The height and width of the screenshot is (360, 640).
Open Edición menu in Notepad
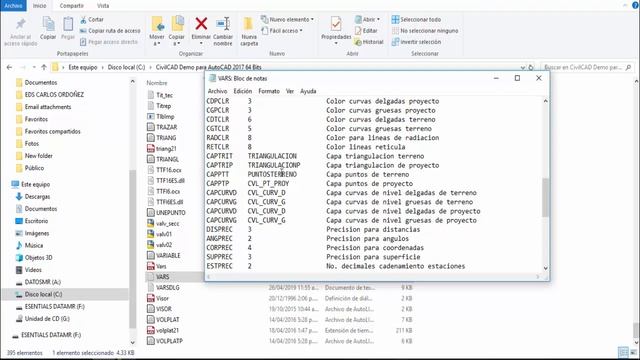[x=242, y=91]
